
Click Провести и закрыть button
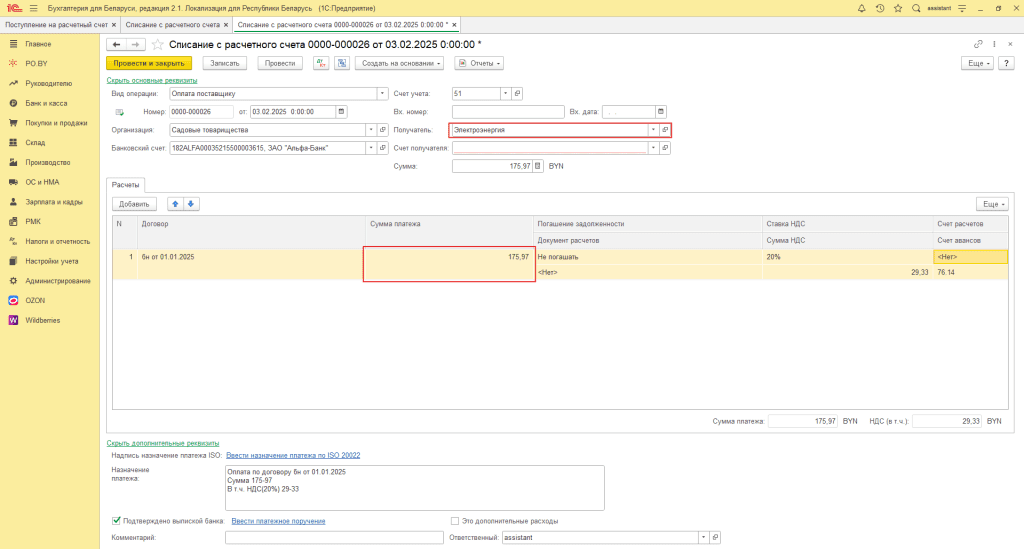coord(149,63)
